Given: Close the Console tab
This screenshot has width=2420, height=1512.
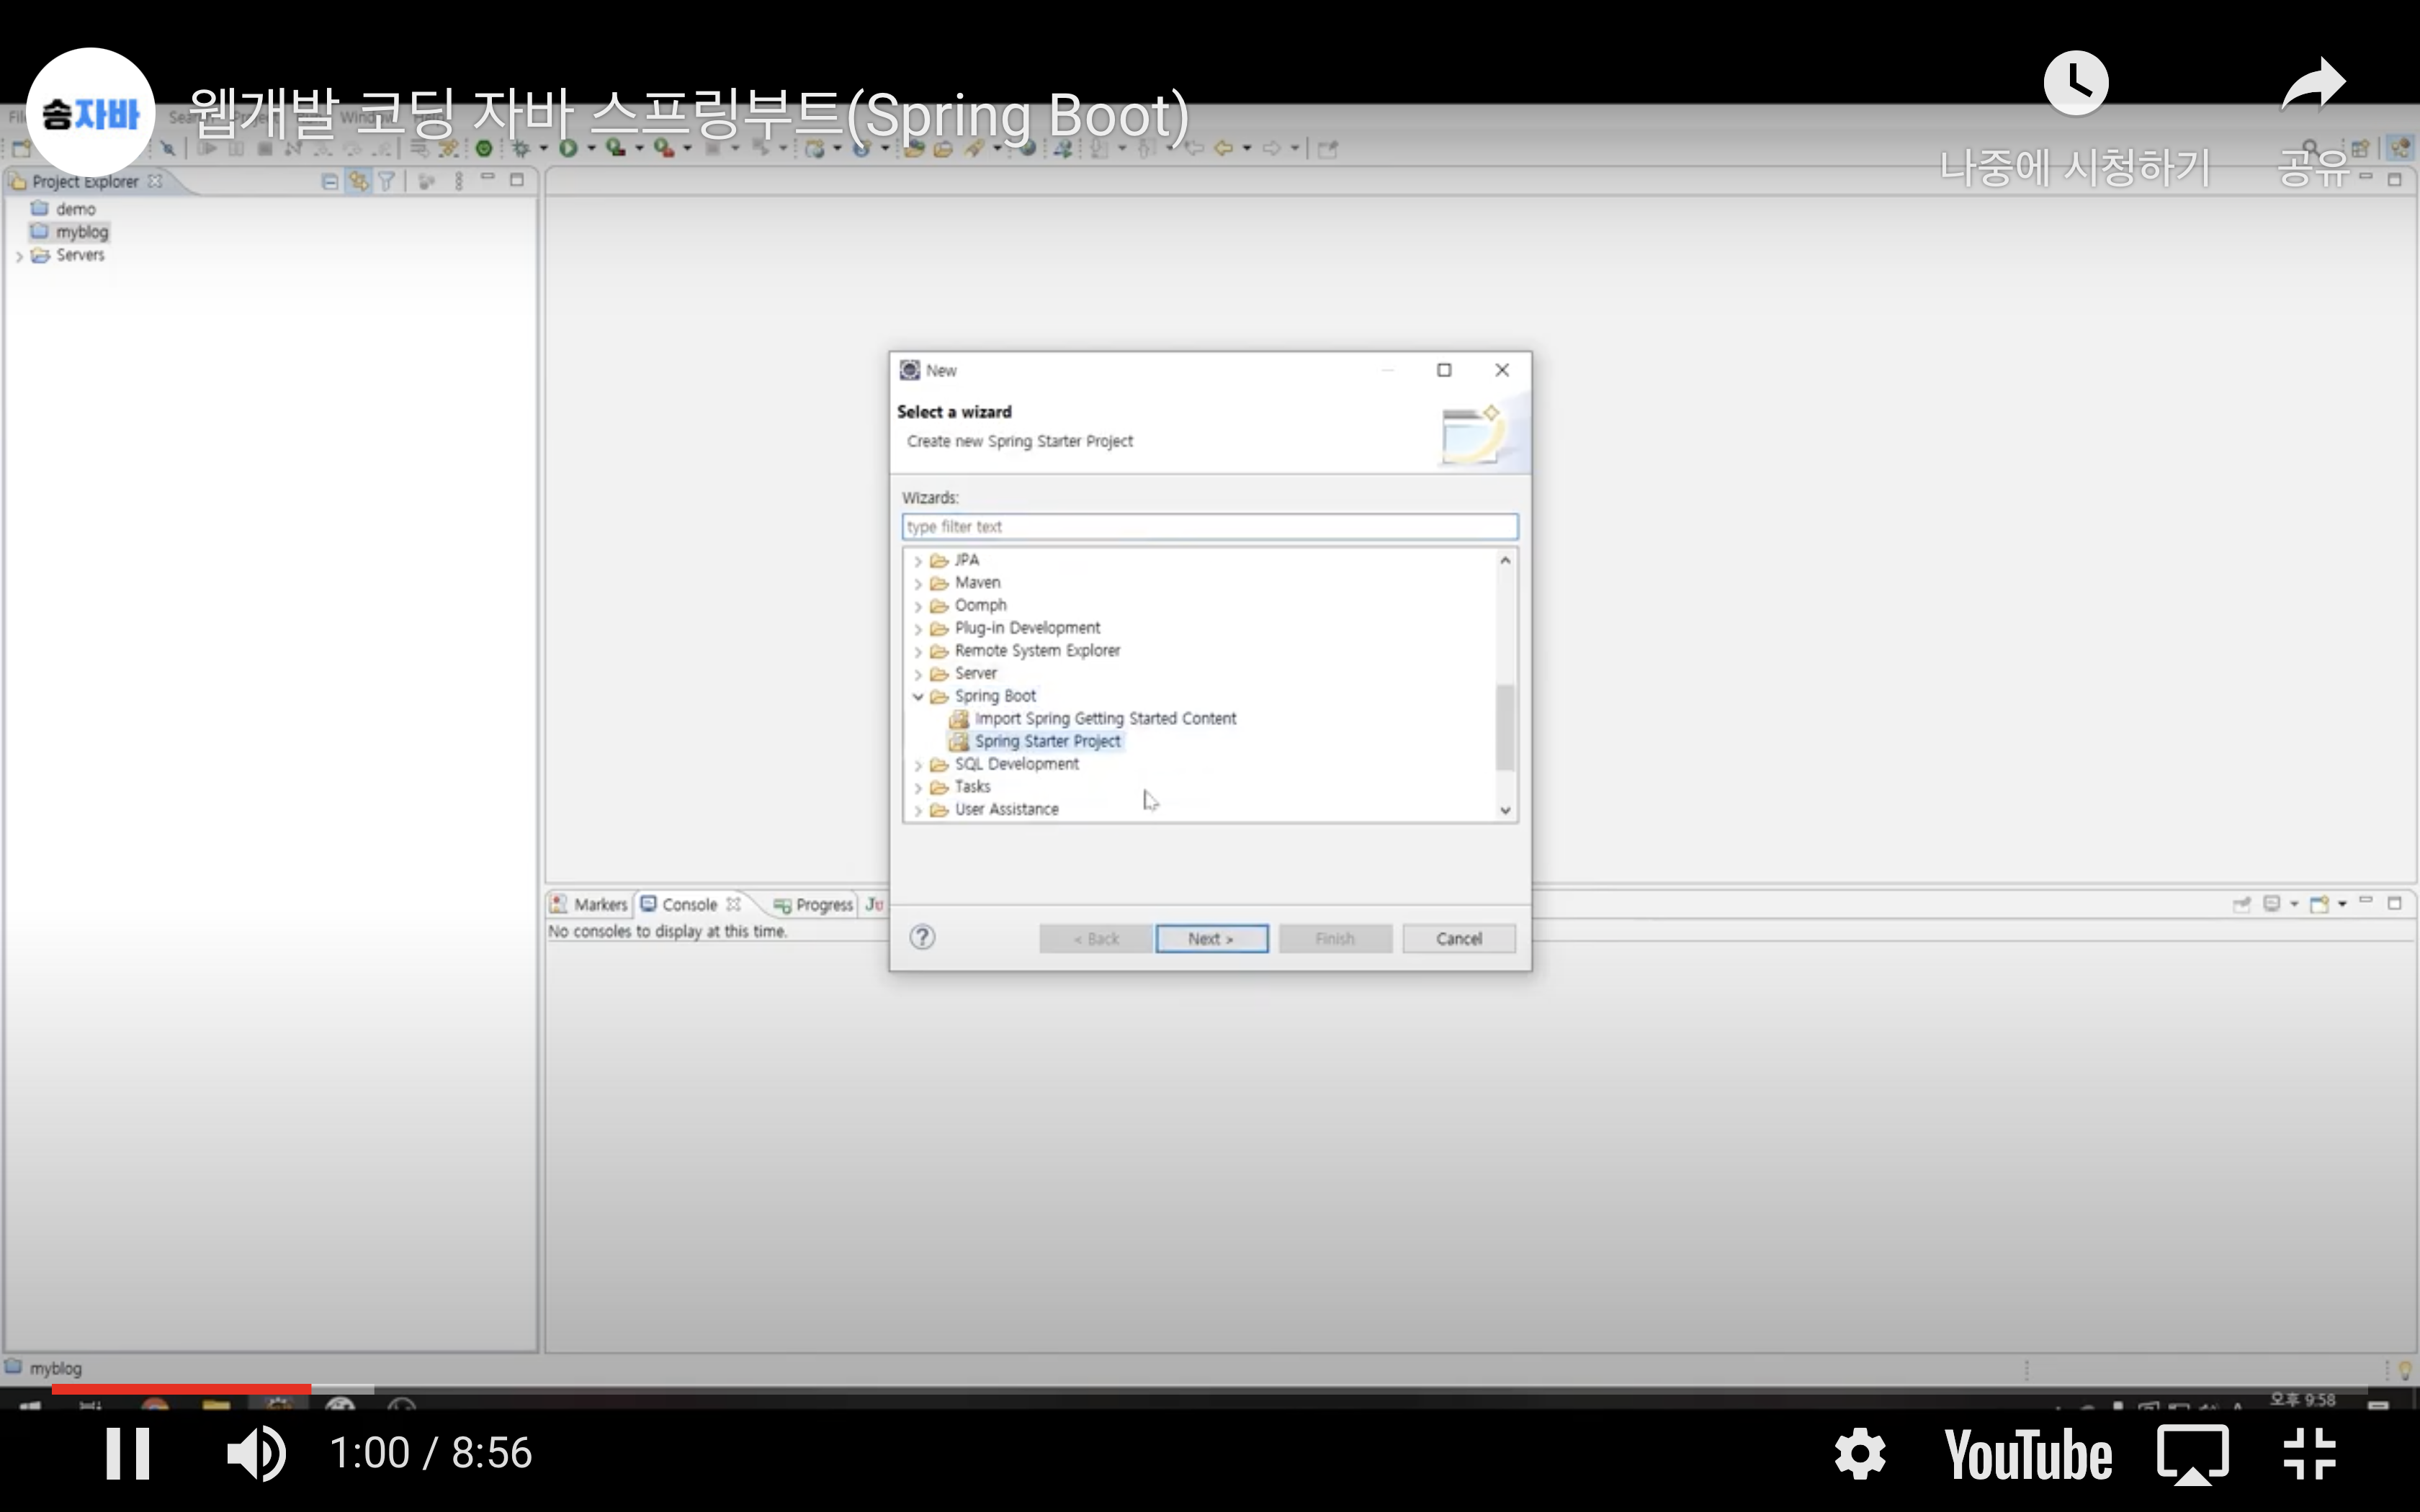Looking at the screenshot, I should pos(734,904).
